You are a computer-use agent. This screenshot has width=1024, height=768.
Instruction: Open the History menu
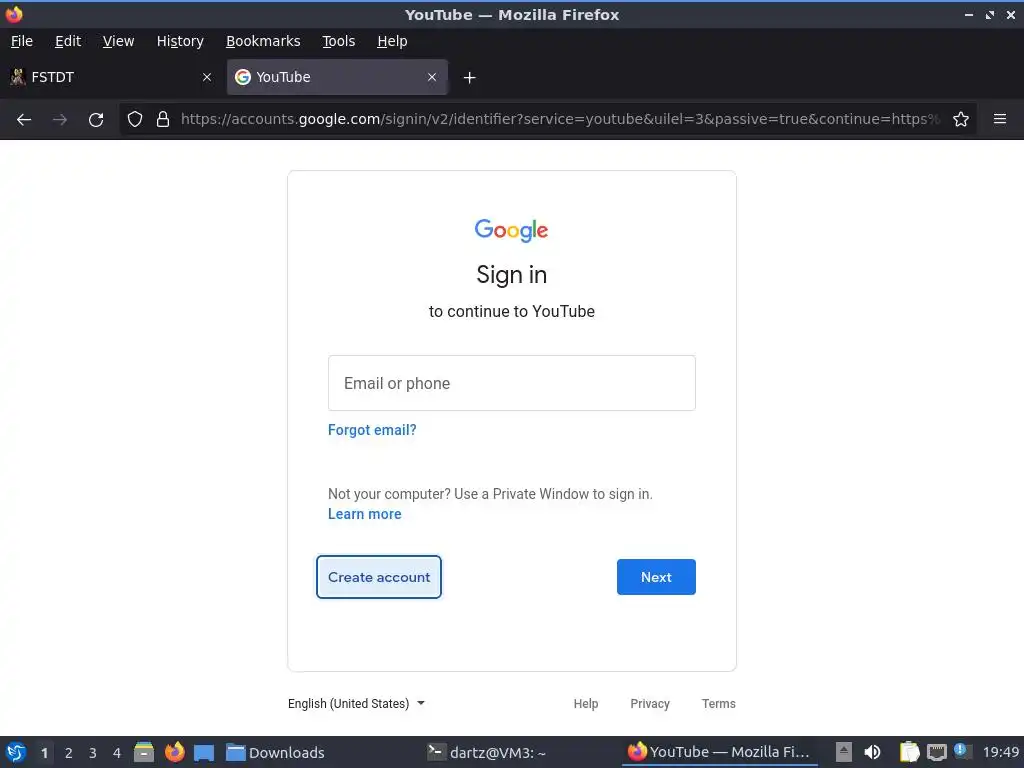(180, 41)
